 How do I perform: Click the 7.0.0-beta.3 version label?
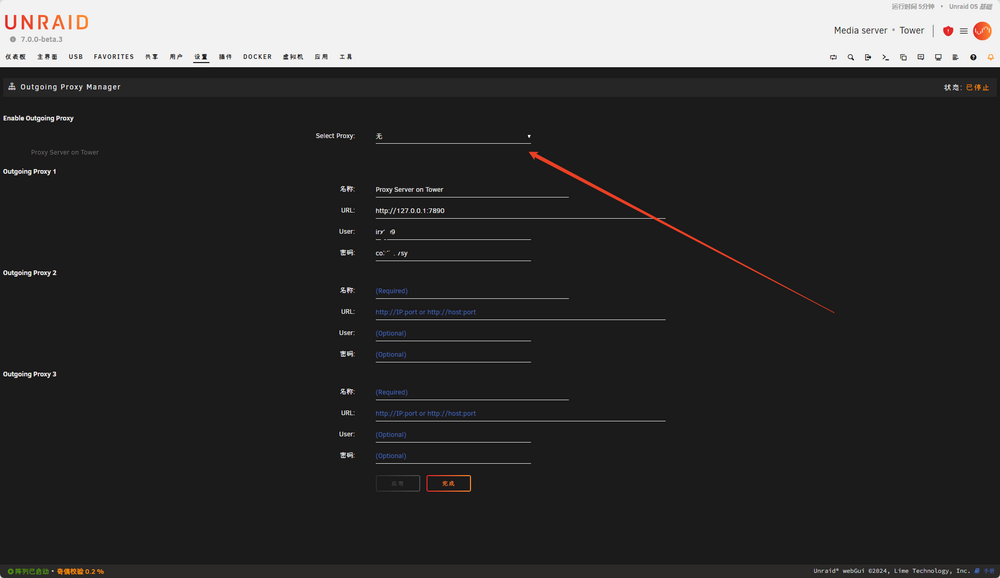pyautogui.click(x=41, y=40)
